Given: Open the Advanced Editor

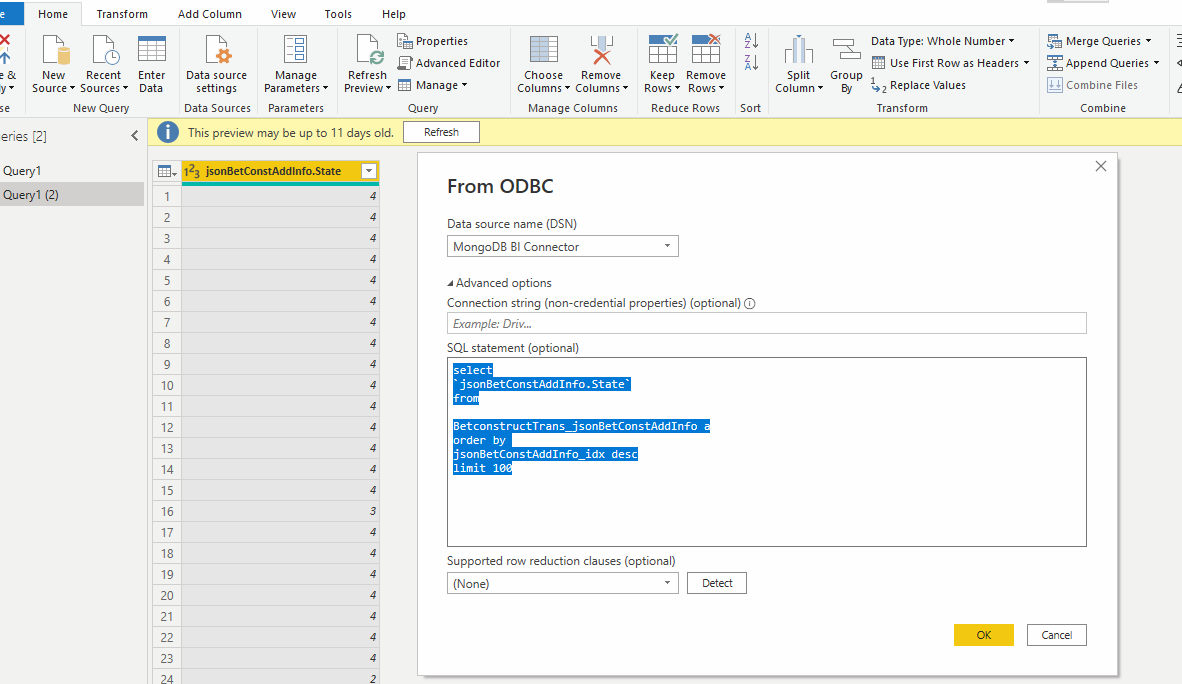Looking at the screenshot, I should 449,63.
